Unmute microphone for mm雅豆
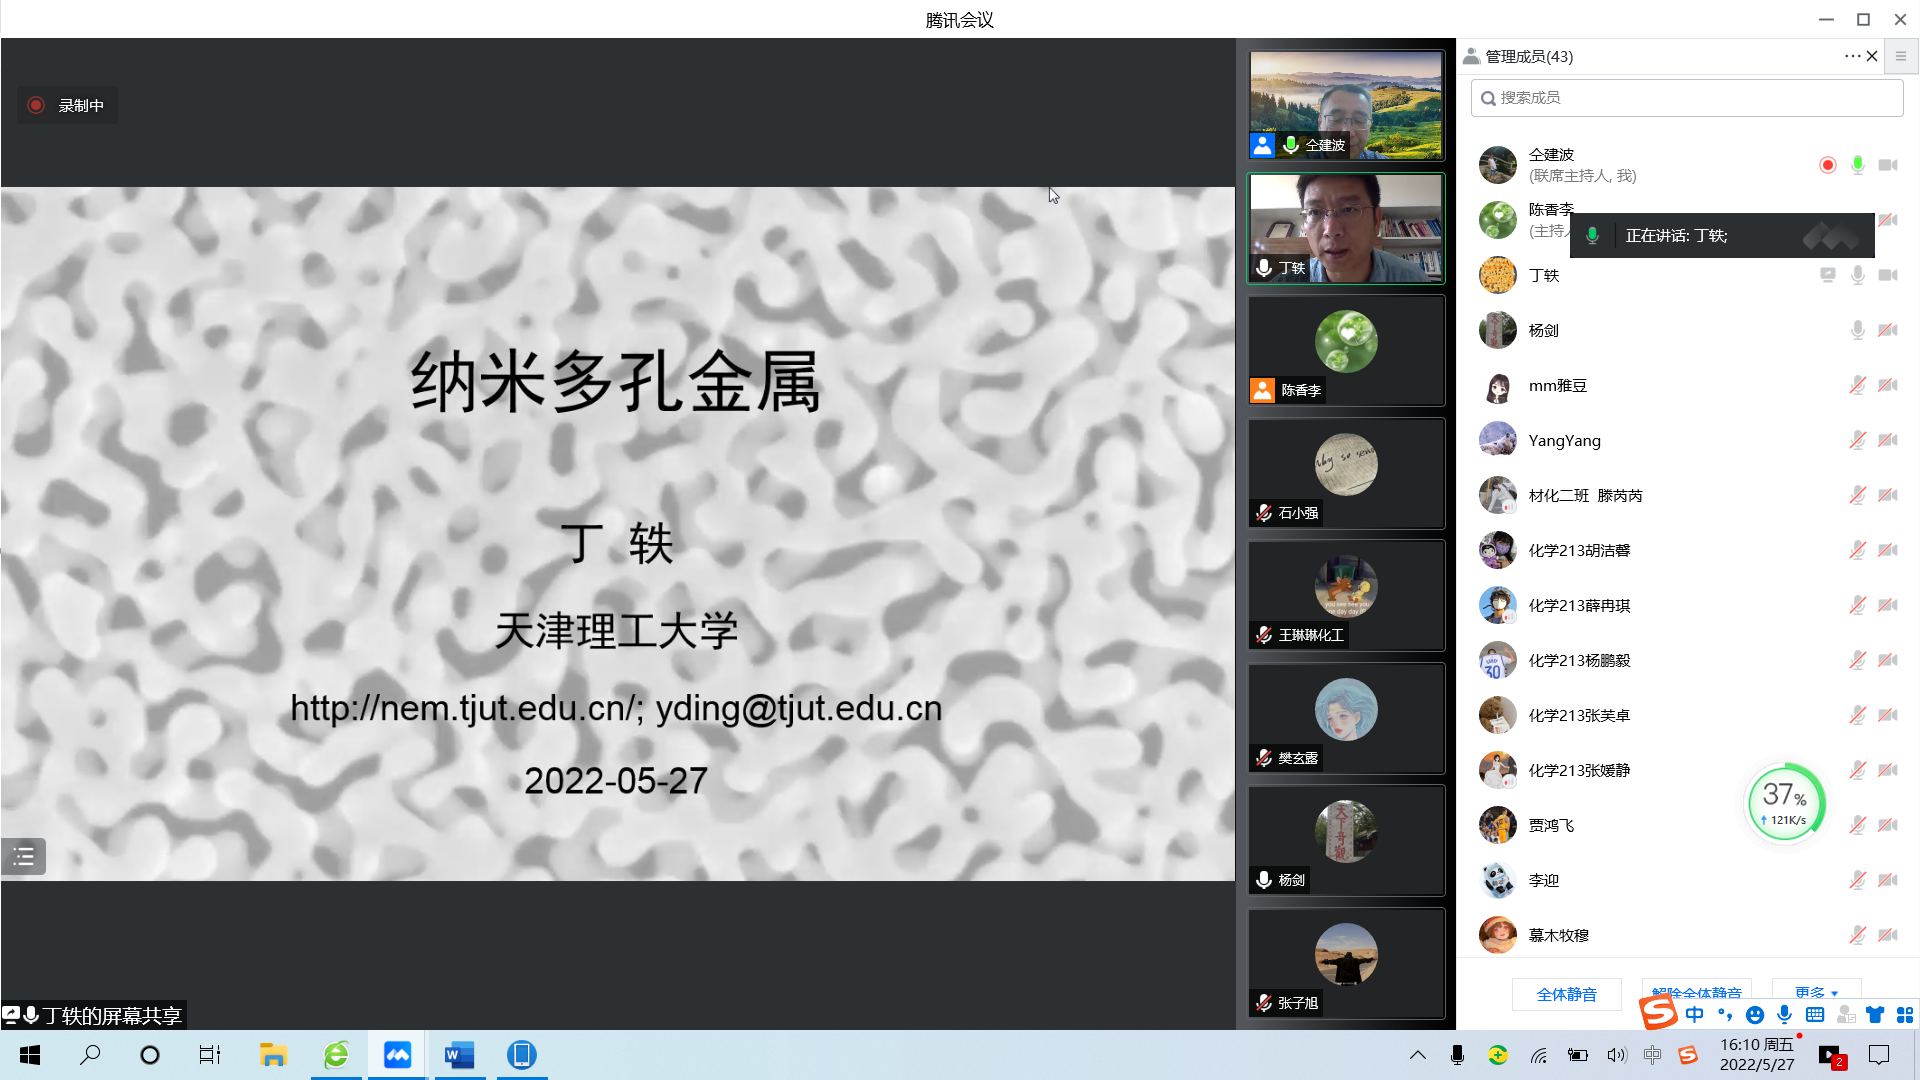The width and height of the screenshot is (1920, 1080). [x=1857, y=385]
